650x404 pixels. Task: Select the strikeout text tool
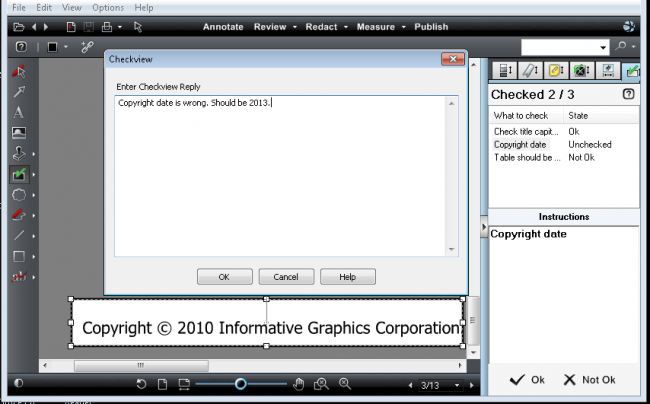point(19,276)
